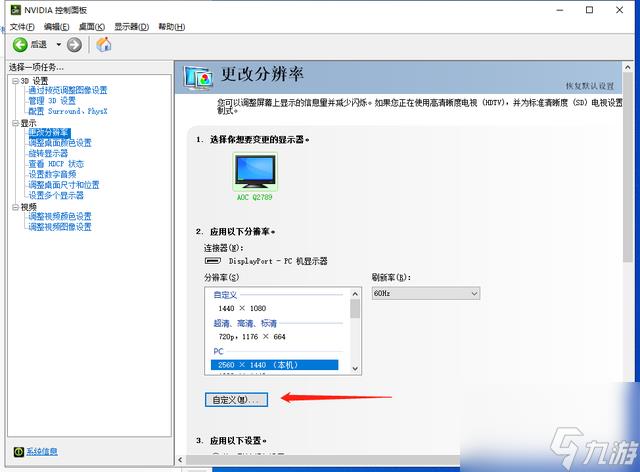This screenshot has height=472, width=640.
Task: Open 设置多个显示器 item
Action: 56,196
